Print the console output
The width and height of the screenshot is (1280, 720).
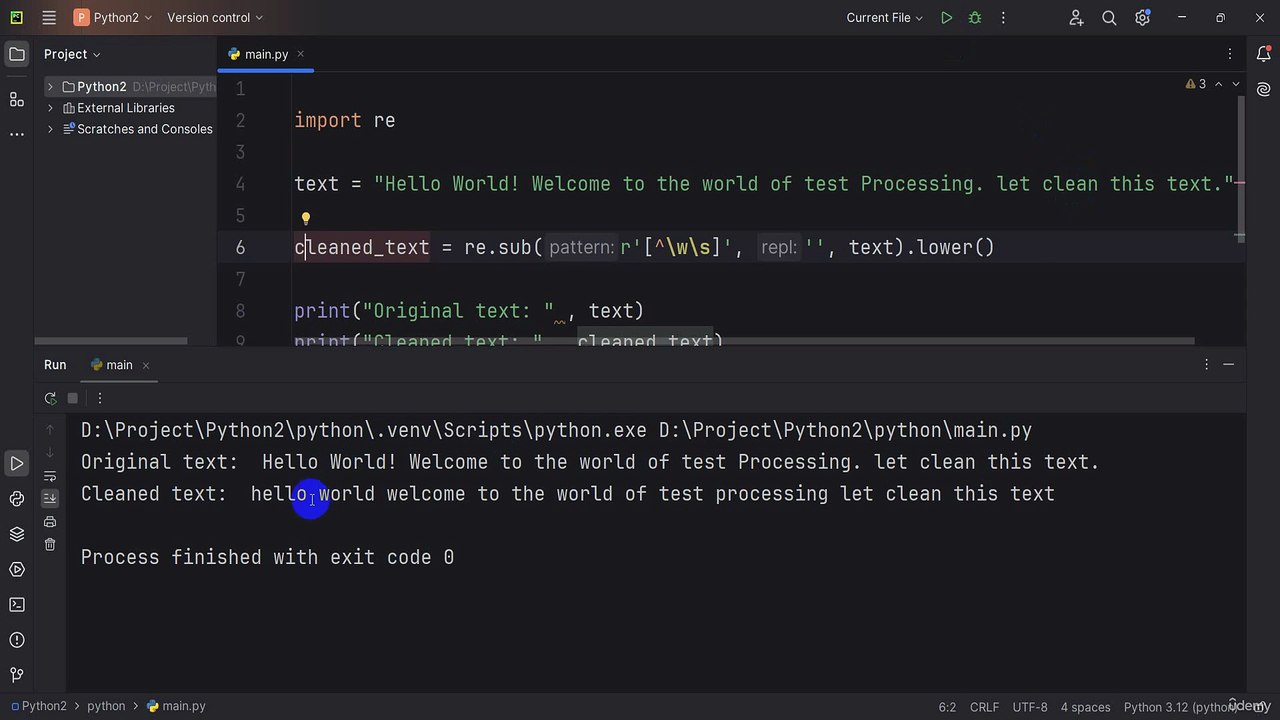click(x=50, y=521)
